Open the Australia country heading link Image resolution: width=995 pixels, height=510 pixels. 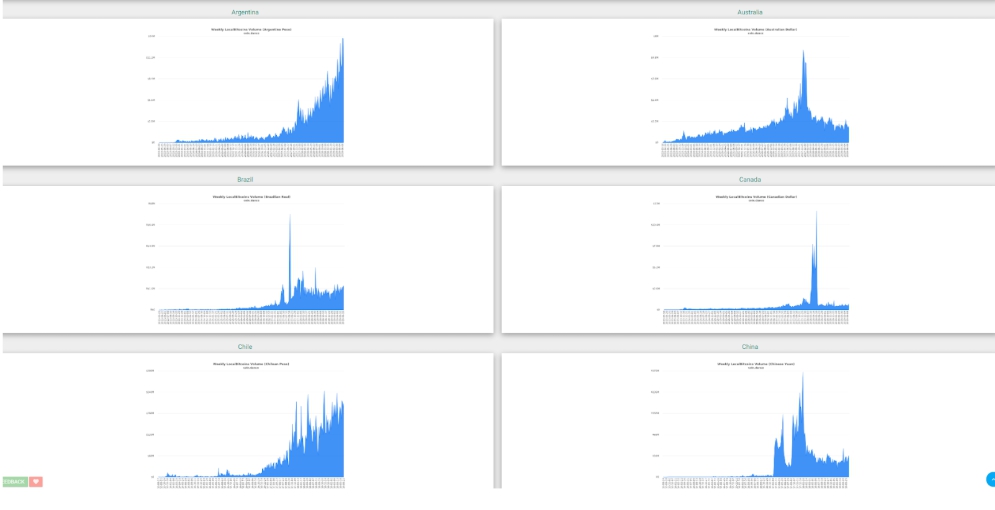pos(750,12)
